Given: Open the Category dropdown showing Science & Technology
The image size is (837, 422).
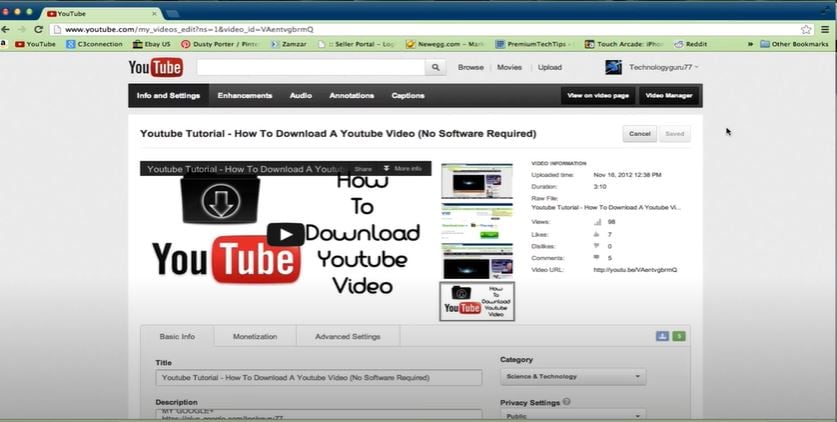Looking at the screenshot, I should (x=573, y=377).
